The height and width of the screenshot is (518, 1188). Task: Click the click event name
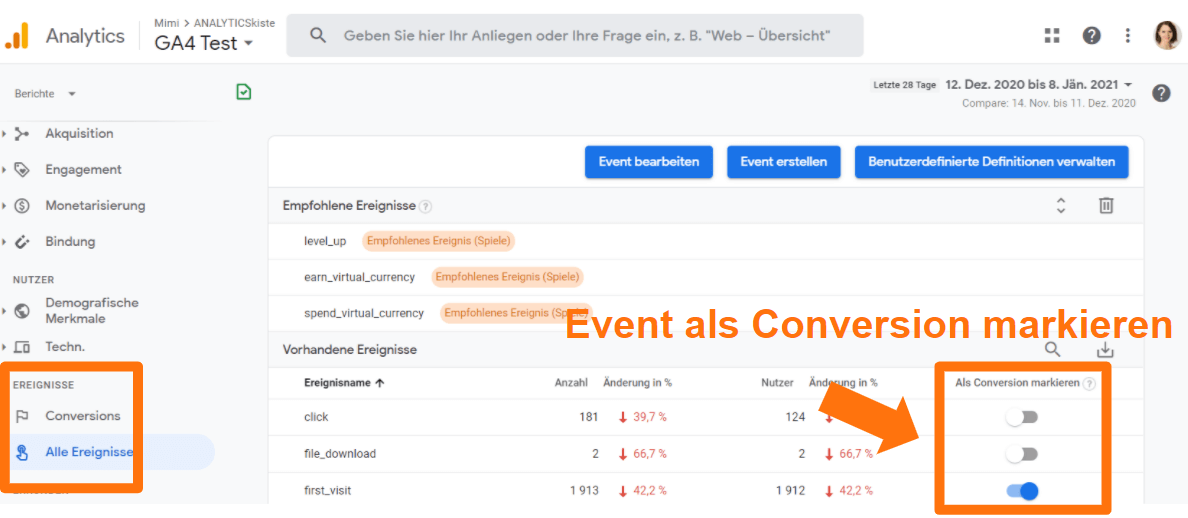tap(316, 417)
